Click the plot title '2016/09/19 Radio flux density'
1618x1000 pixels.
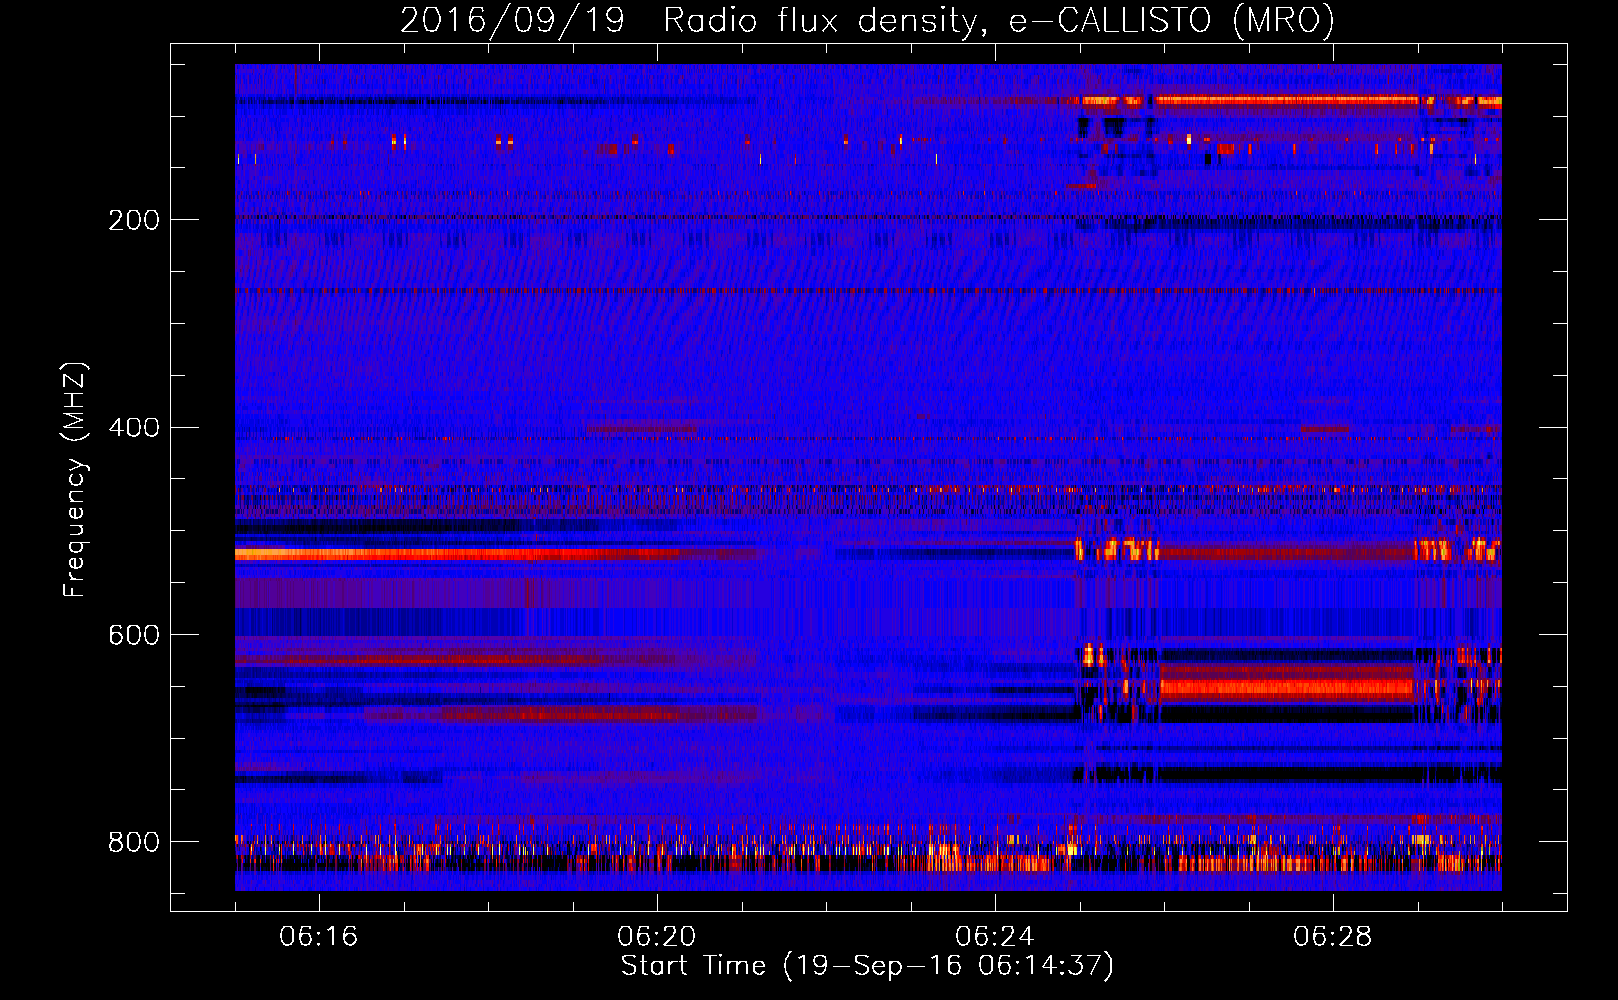pyautogui.click(x=867, y=21)
